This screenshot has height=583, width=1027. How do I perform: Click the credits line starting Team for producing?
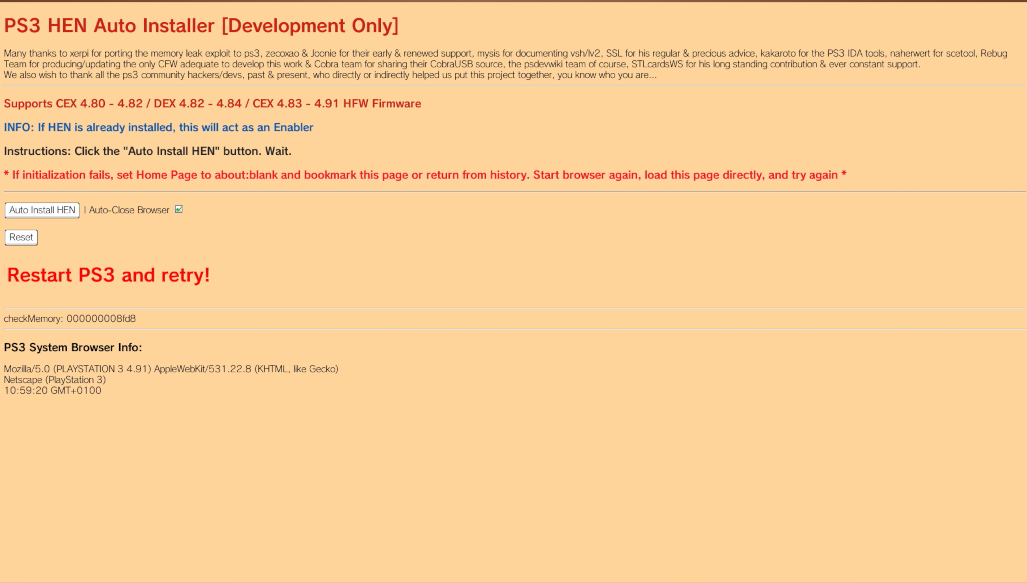[x=462, y=64]
